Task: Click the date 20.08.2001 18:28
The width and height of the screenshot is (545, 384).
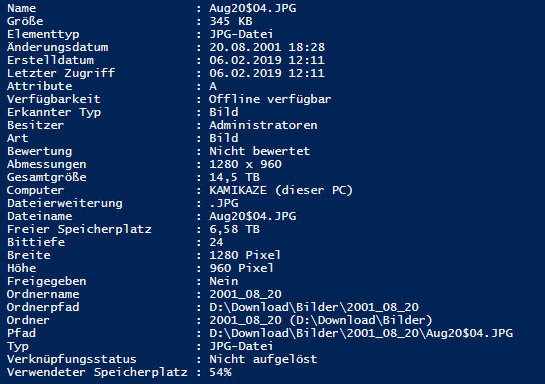Action: [x=267, y=47]
